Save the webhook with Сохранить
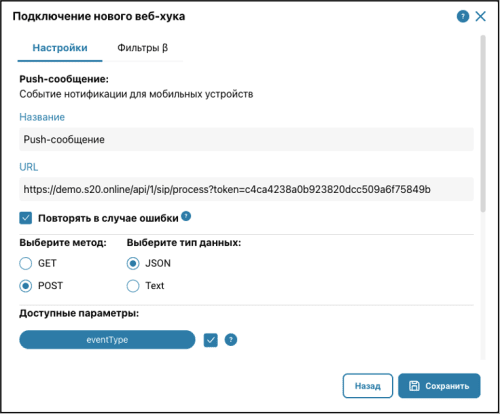500x414 pixels. click(x=439, y=386)
